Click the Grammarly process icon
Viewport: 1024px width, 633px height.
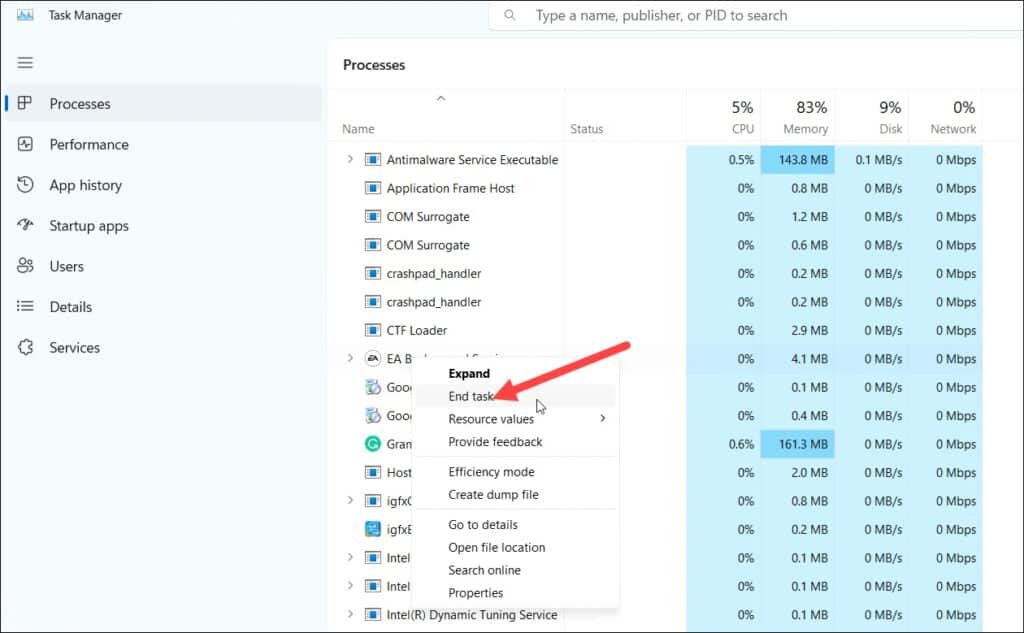tap(373, 444)
